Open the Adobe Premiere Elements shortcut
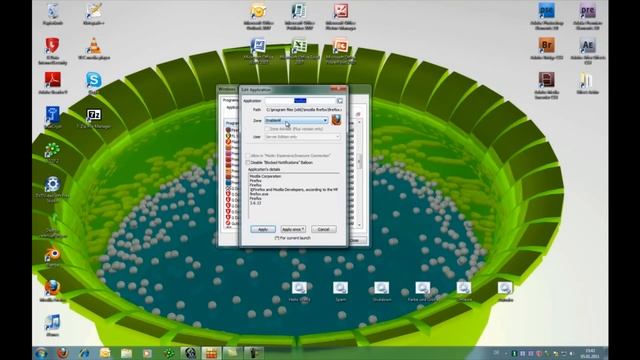 [x=588, y=16]
